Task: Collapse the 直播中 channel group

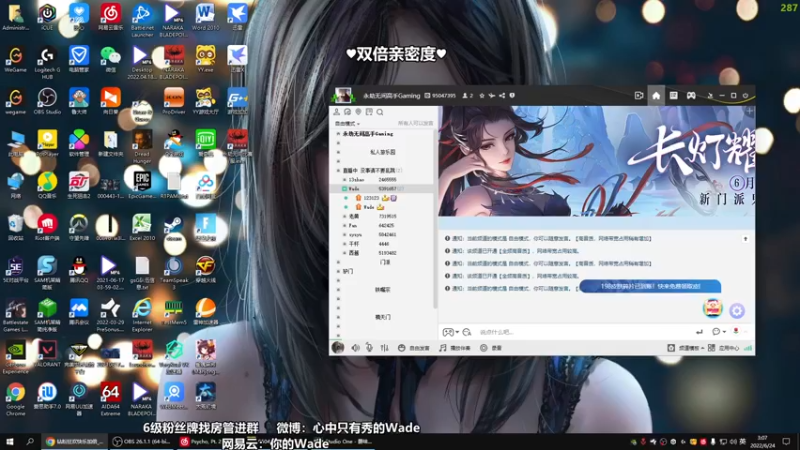Action: click(x=338, y=170)
